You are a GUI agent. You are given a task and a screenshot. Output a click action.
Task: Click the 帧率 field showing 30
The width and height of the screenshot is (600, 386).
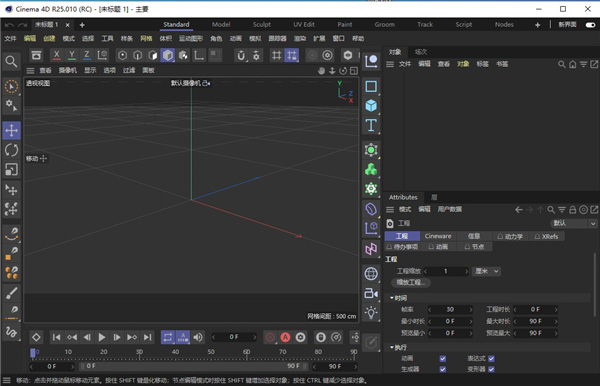(x=450, y=309)
